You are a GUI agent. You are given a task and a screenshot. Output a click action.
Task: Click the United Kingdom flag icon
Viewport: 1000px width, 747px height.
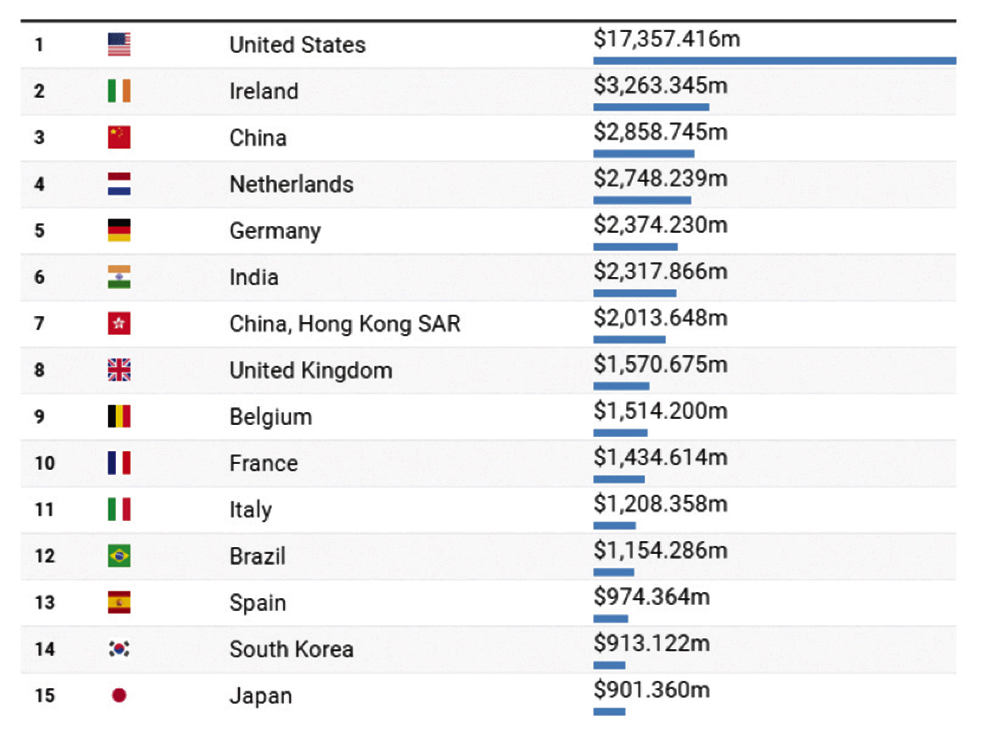[119, 370]
